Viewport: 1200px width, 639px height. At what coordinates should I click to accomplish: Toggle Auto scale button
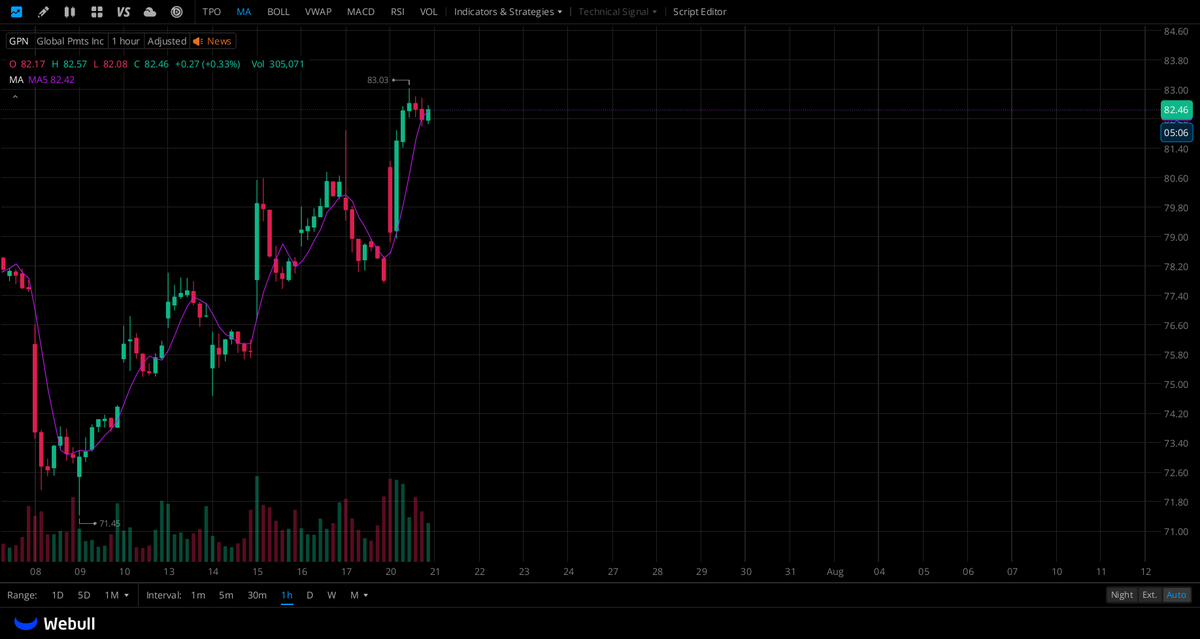coord(1177,595)
